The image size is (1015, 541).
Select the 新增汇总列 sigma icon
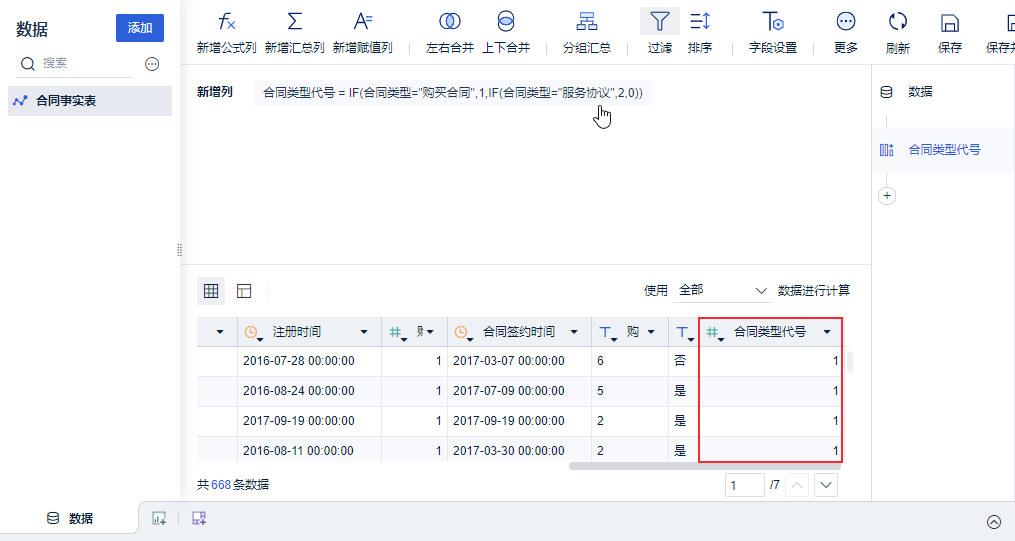point(295,22)
